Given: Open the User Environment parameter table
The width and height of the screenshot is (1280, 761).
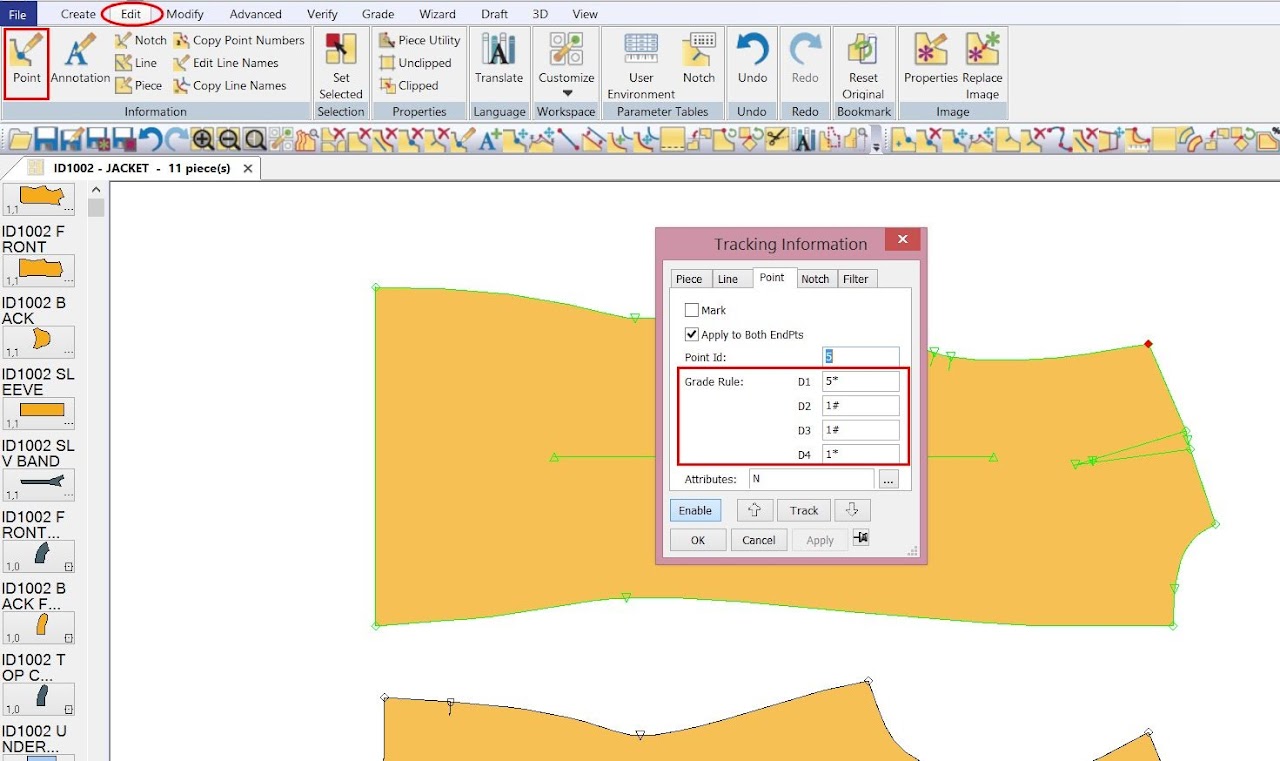Looking at the screenshot, I should click(x=641, y=65).
